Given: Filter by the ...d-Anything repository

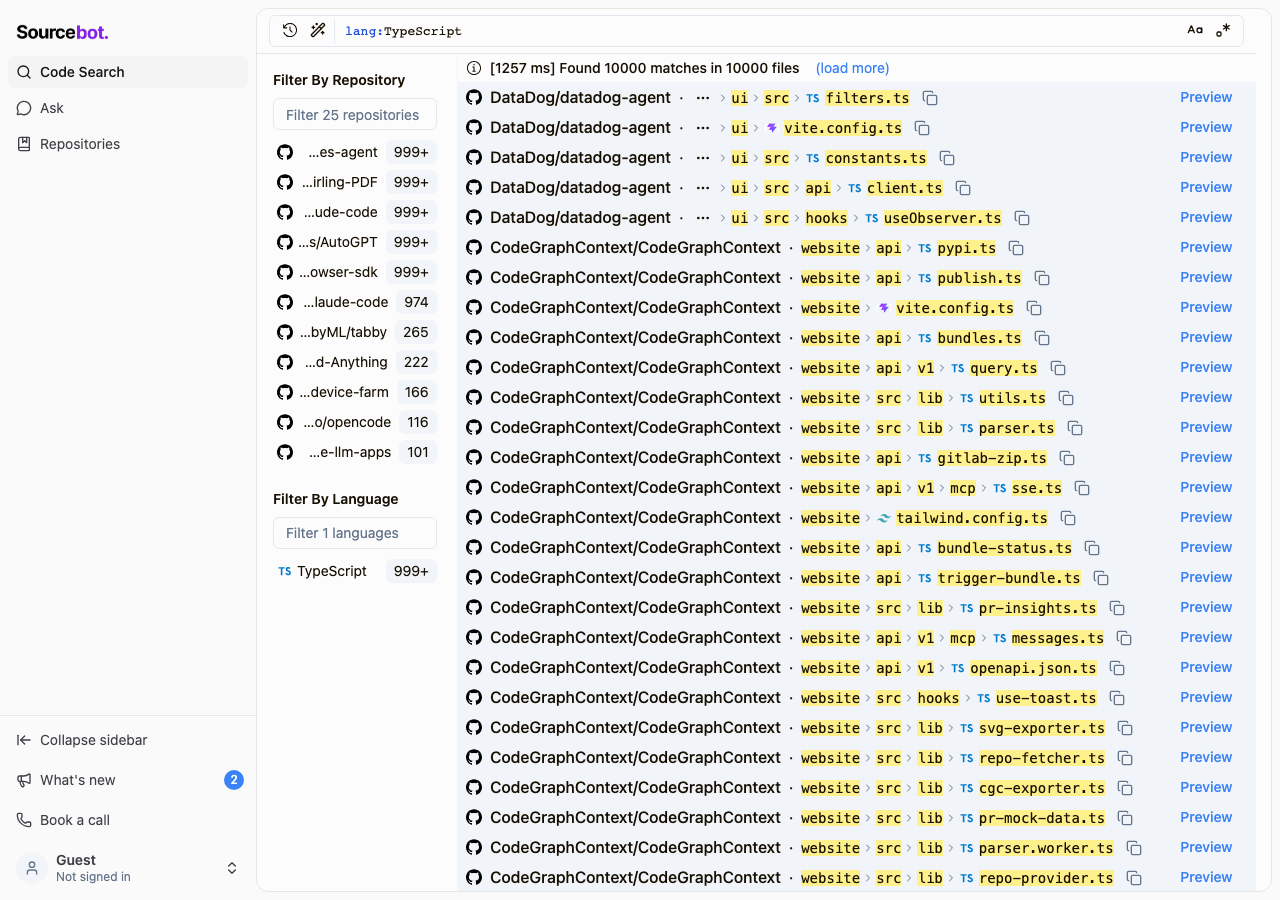Looking at the screenshot, I should (355, 362).
